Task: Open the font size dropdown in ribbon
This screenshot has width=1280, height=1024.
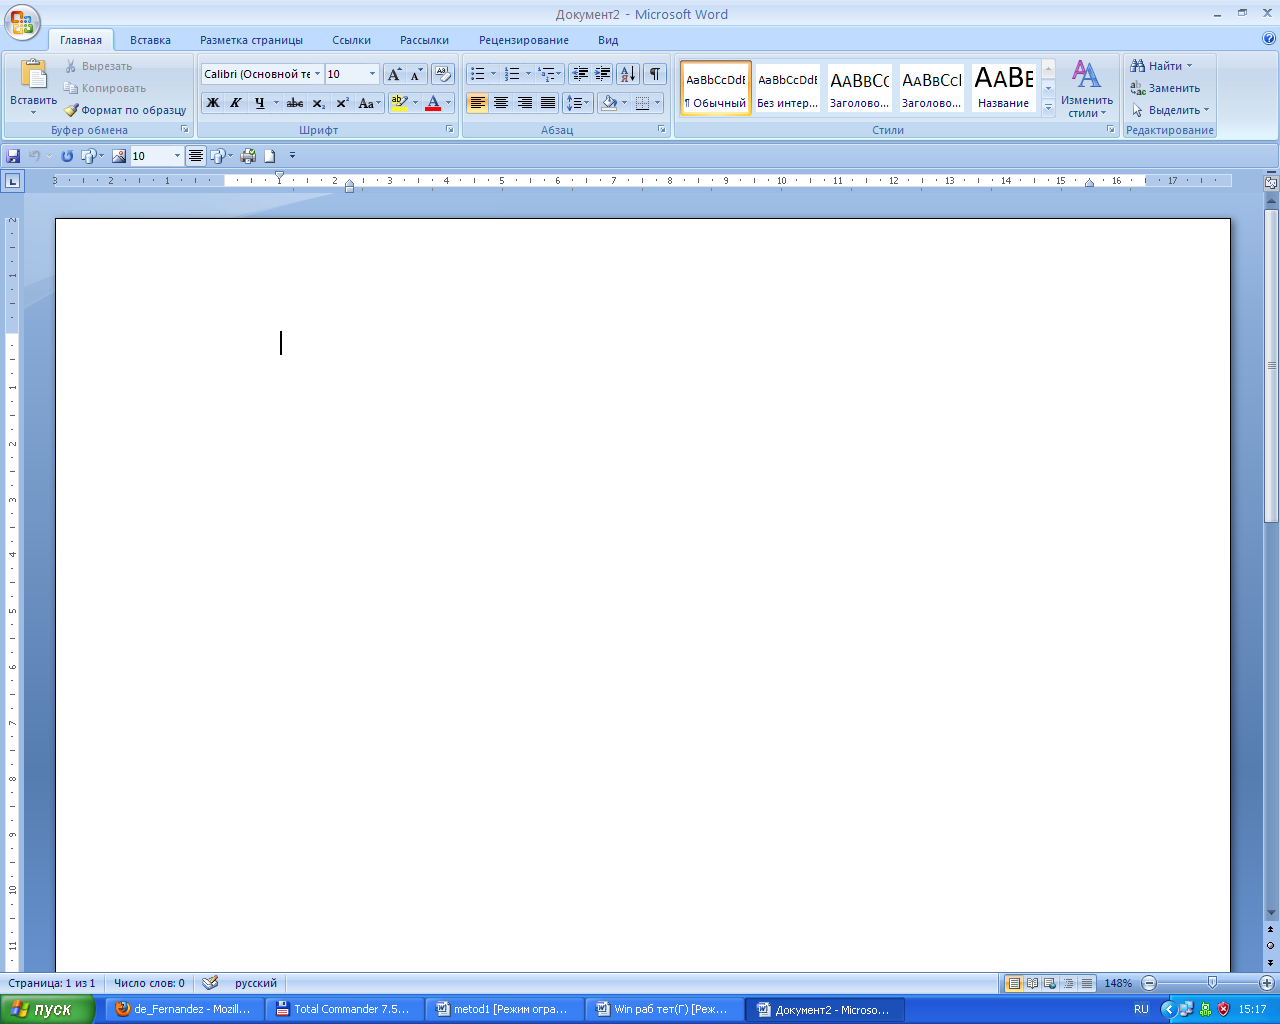Action: pyautogui.click(x=372, y=74)
